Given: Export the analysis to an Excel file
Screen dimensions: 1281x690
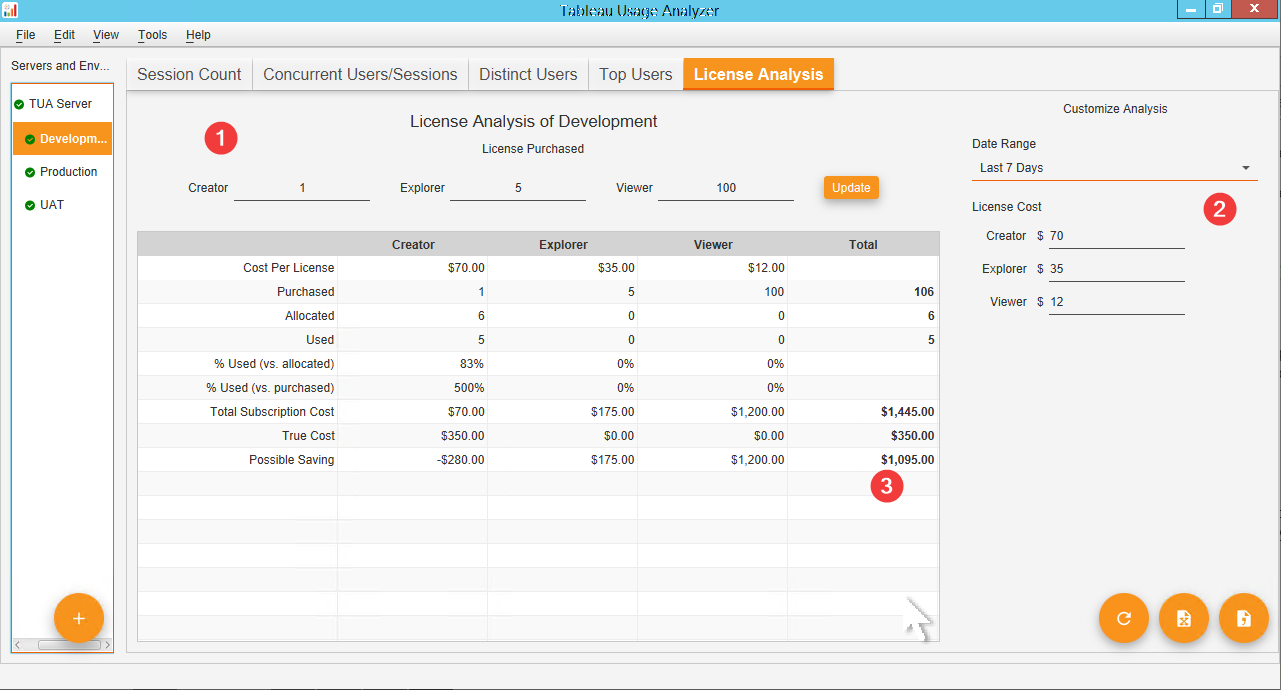Looking at the screenshot, I should pyautogui.click(x=1183, y=618).
